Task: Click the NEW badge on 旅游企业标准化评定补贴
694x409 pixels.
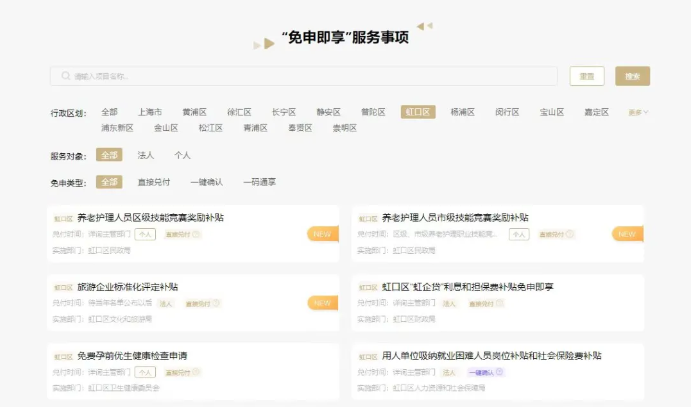Action: pyautogui.click(x=323, y=302)
